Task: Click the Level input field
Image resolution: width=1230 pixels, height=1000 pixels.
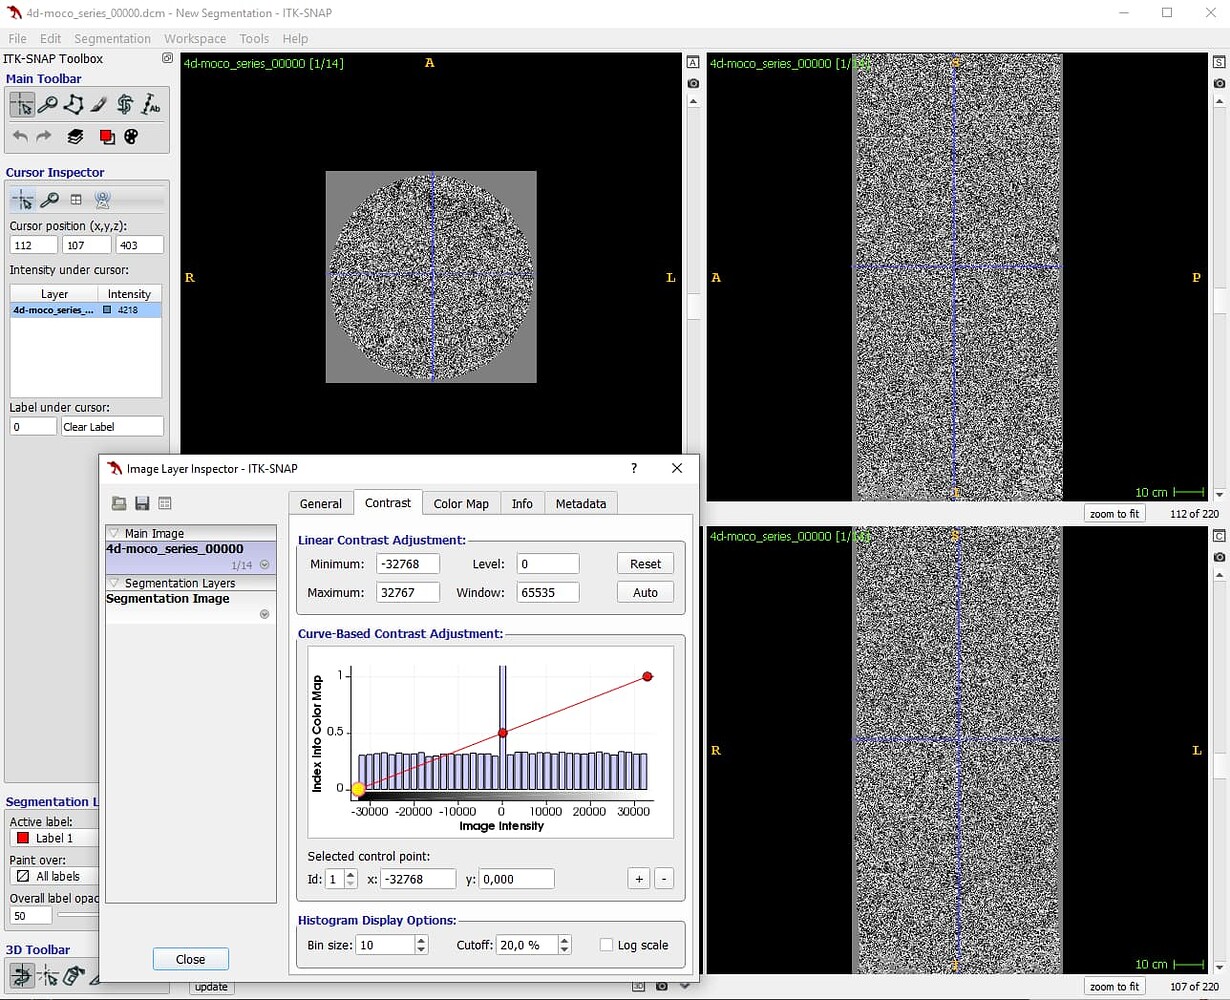Action: (x=547, y=563)
